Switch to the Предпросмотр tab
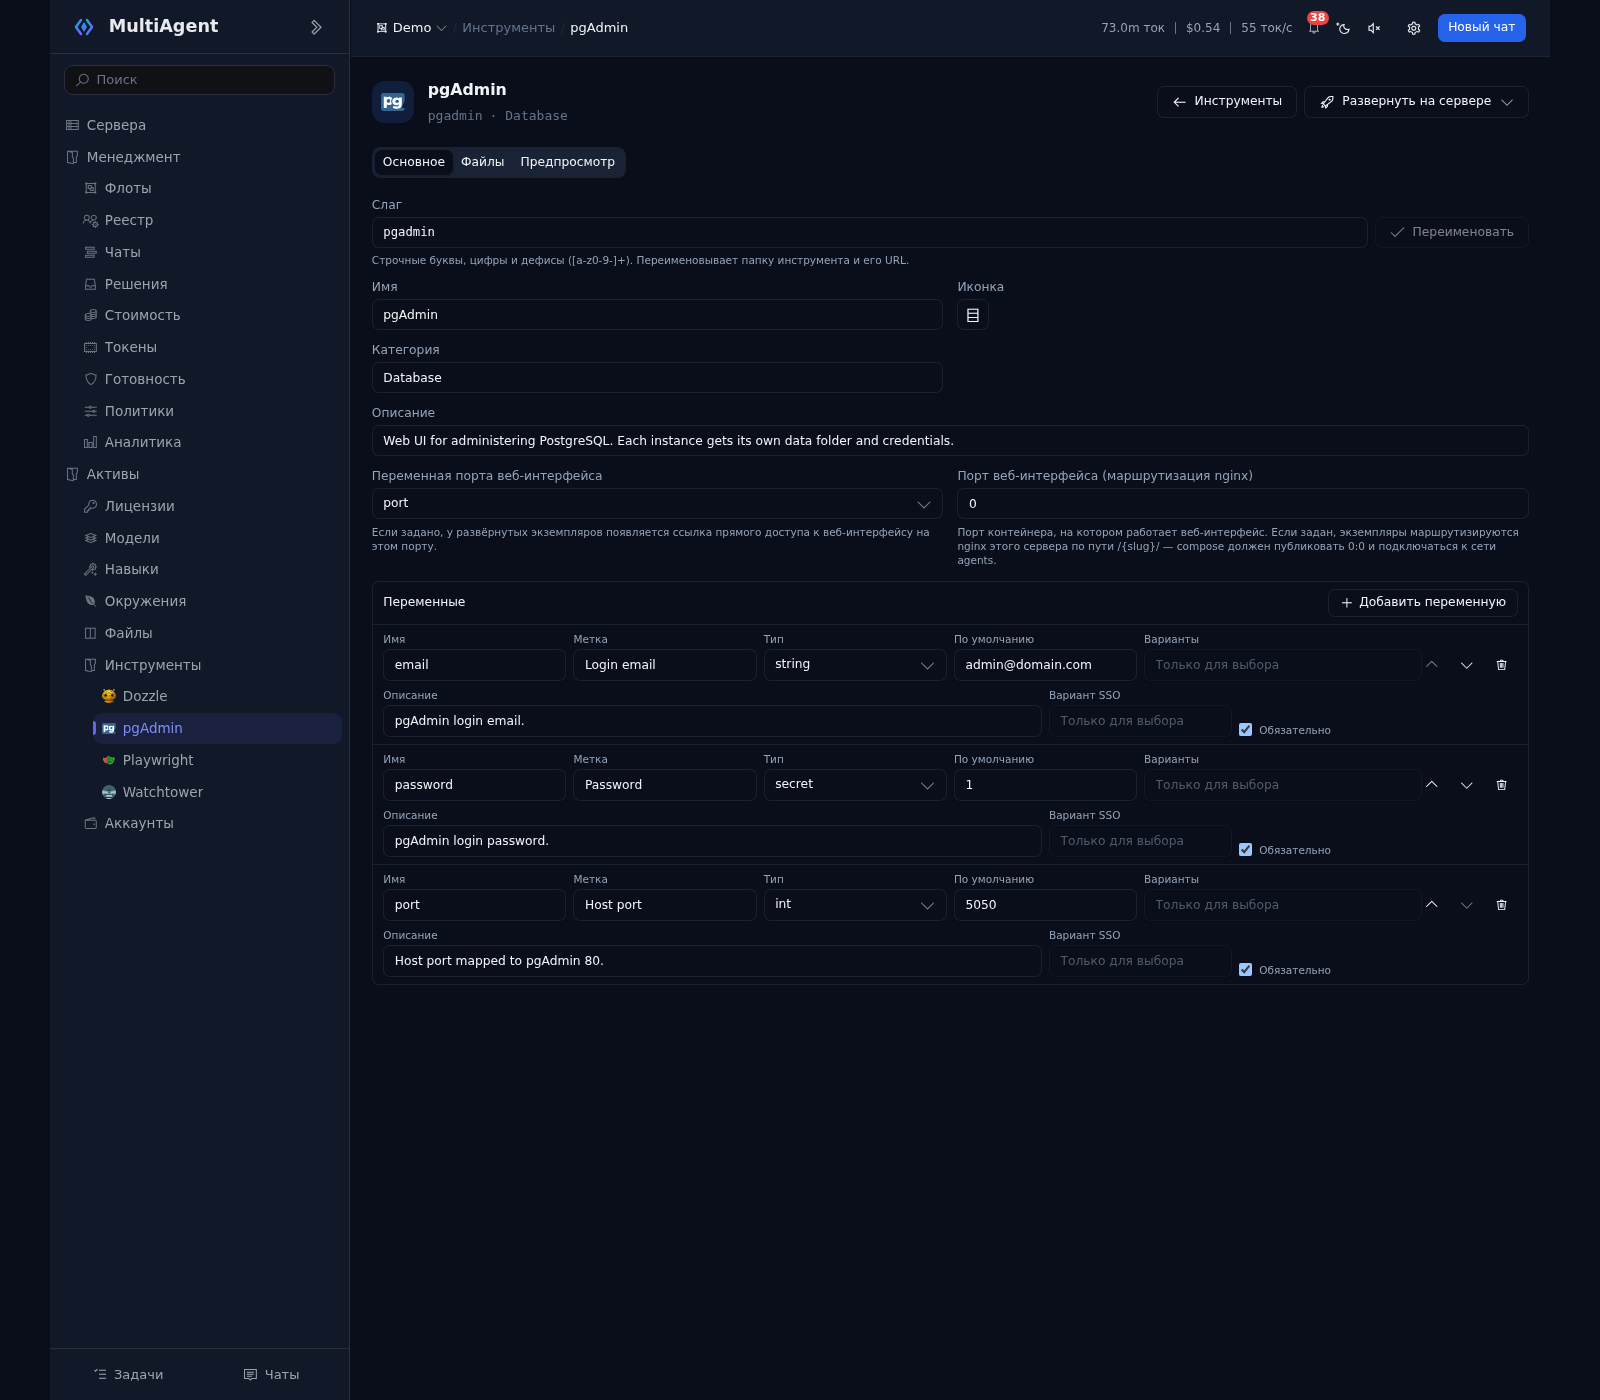This screenshot has height=1400, width=1600. [567, 162]
